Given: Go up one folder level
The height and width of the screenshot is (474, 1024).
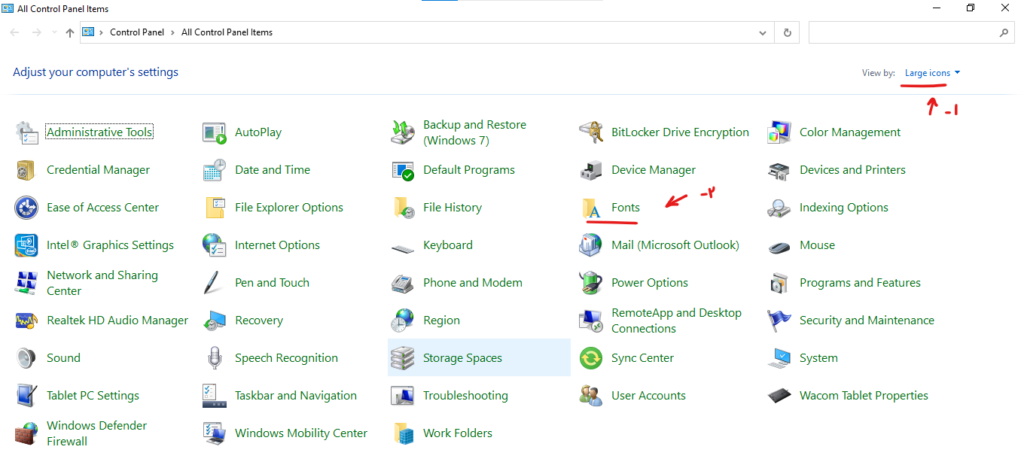Looking at the screenshot, I should [69, 33].
